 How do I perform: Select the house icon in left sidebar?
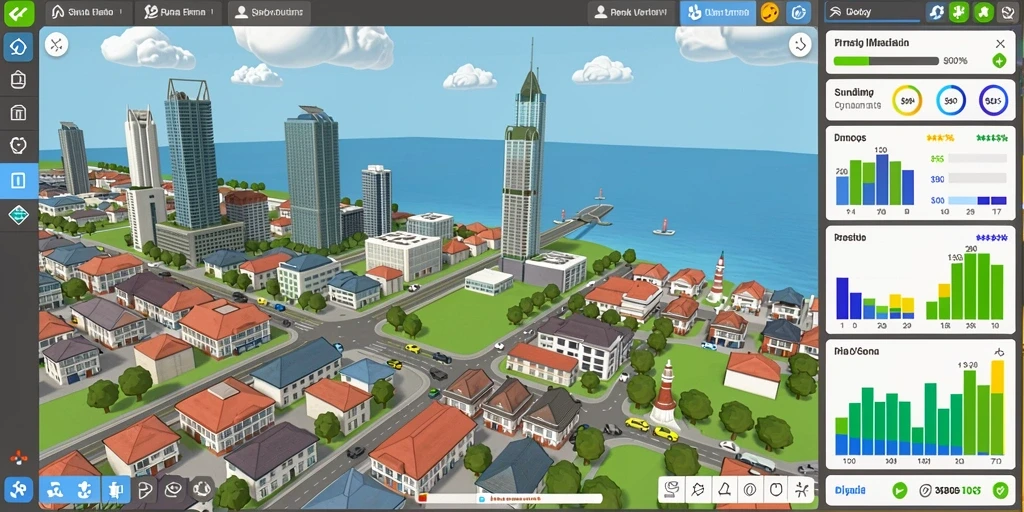pyautogui.click(x=18, y=46)
